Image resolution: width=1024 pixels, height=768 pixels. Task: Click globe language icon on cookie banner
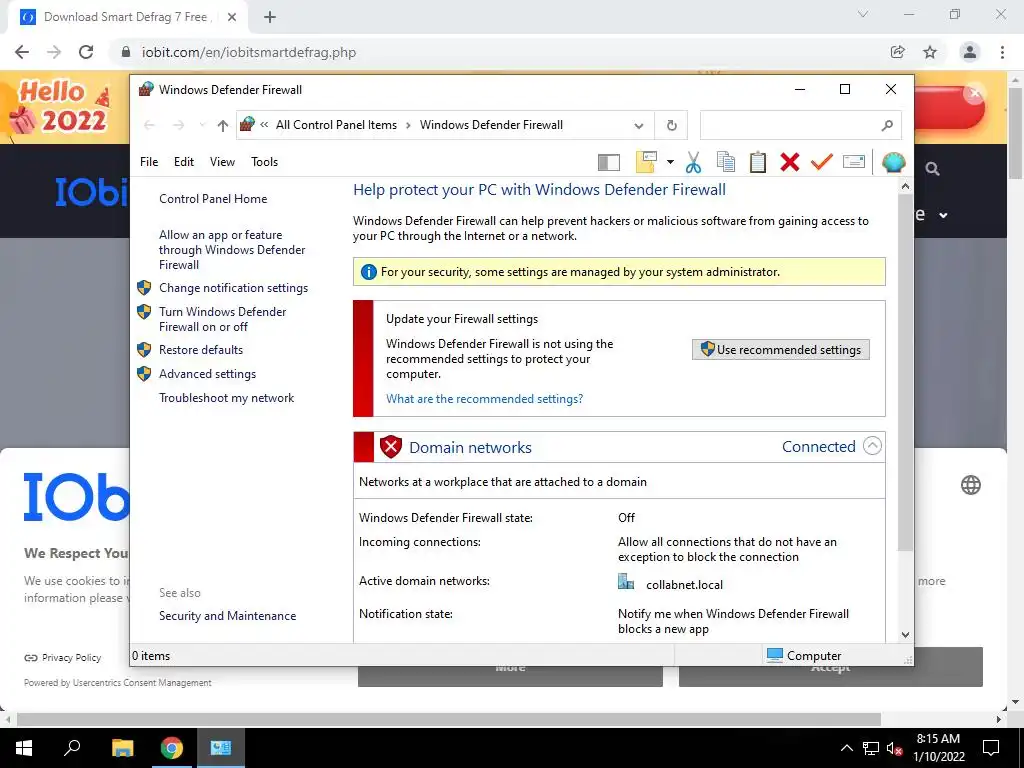pos(970,485)
